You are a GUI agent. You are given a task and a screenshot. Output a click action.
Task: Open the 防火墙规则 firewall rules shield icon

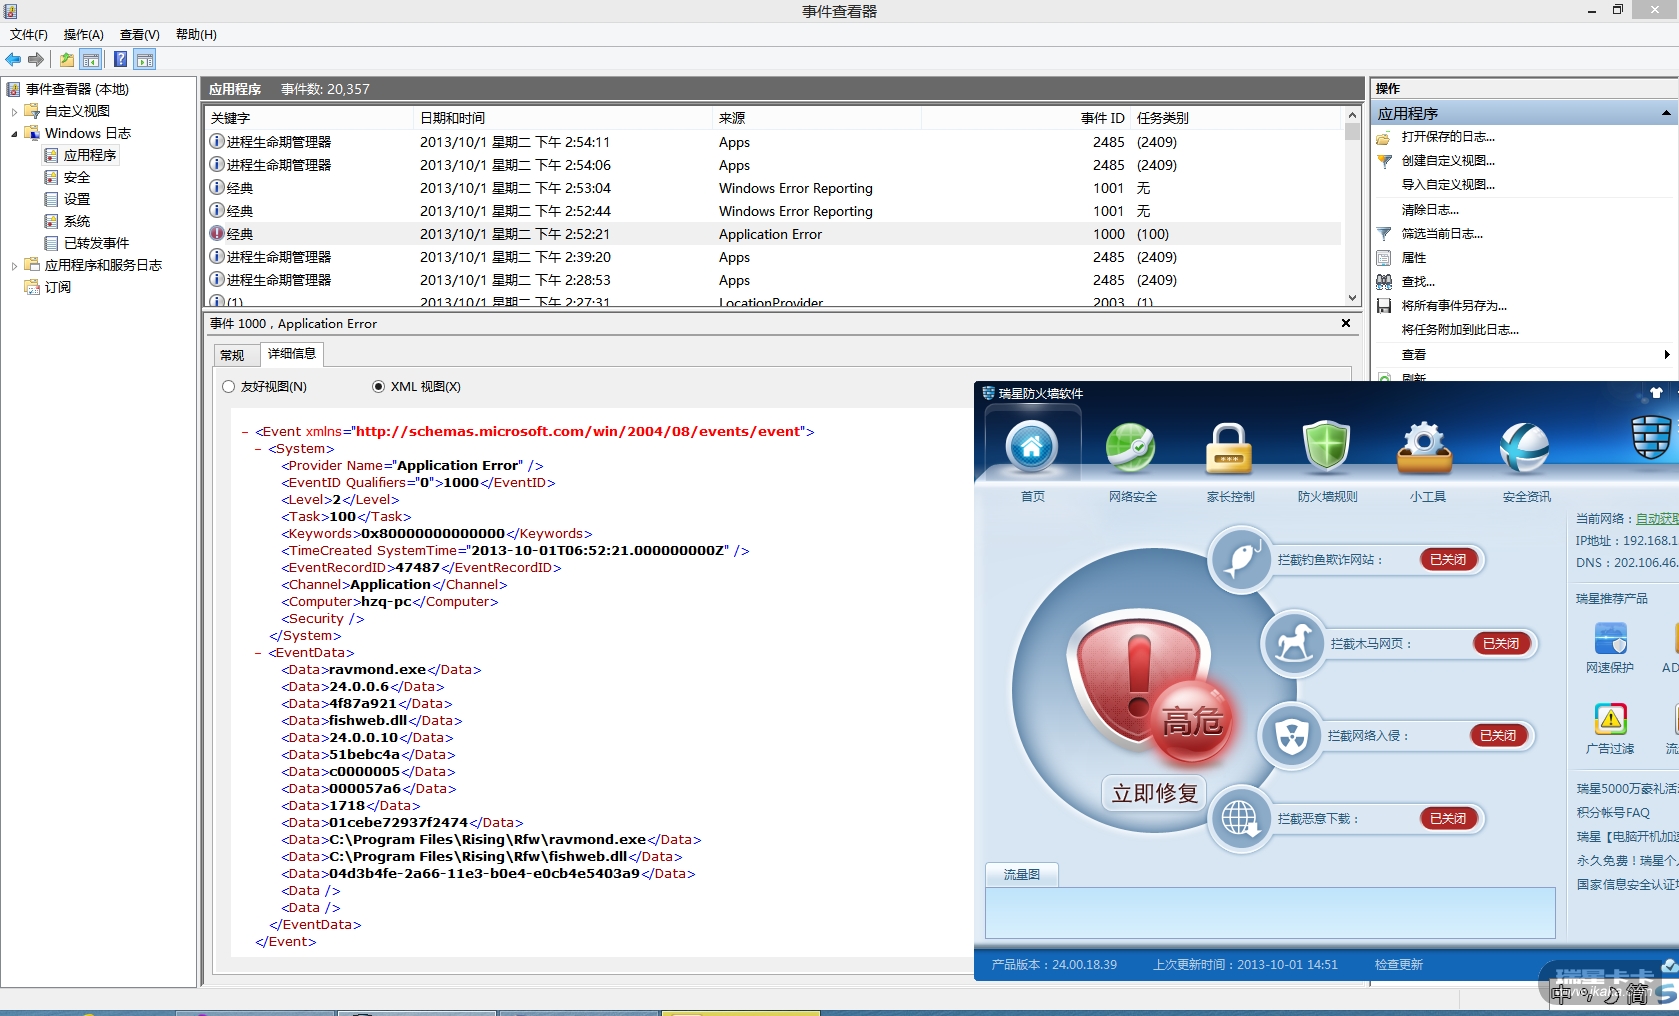coord(1327,448)
